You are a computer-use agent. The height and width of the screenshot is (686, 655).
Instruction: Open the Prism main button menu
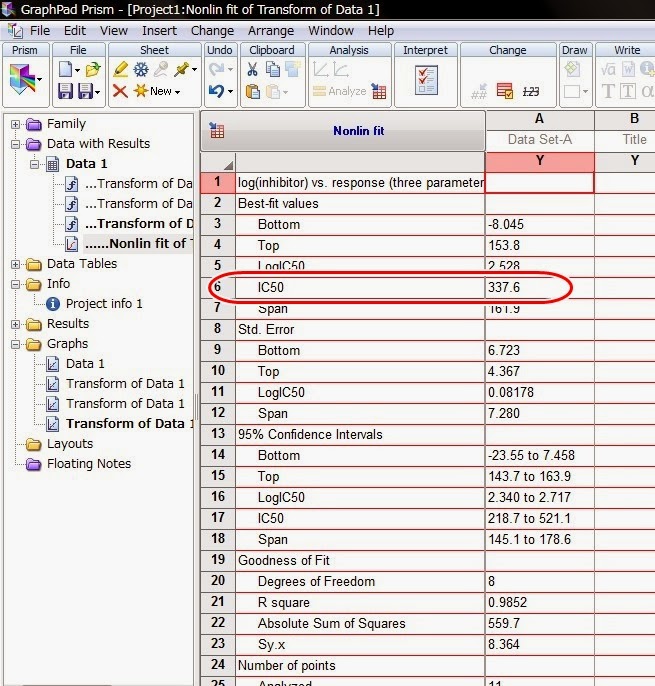tap(25, 80)
